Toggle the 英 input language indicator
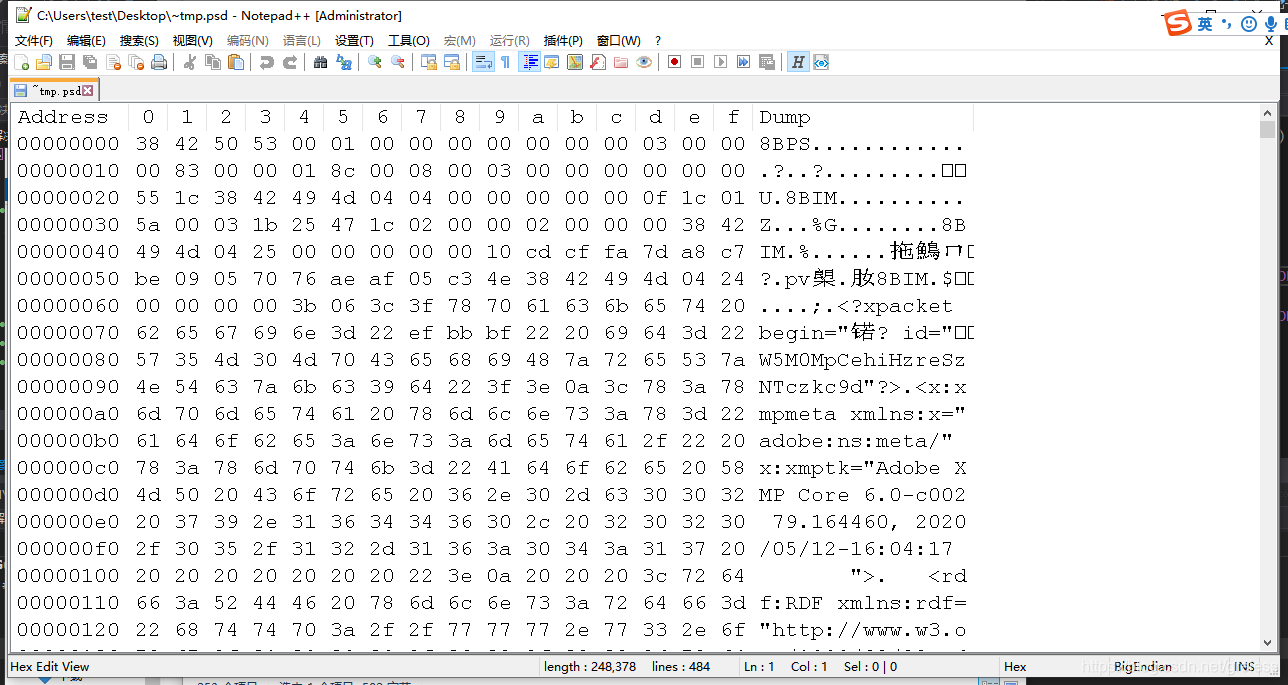Viewport: 1288px width, 685px height. (x=1205, y=24)
